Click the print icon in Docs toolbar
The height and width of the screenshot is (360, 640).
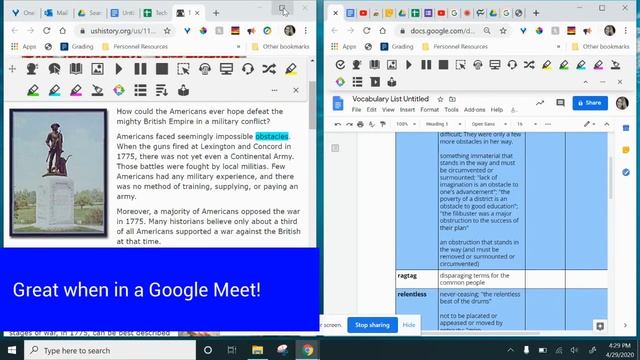360,124
